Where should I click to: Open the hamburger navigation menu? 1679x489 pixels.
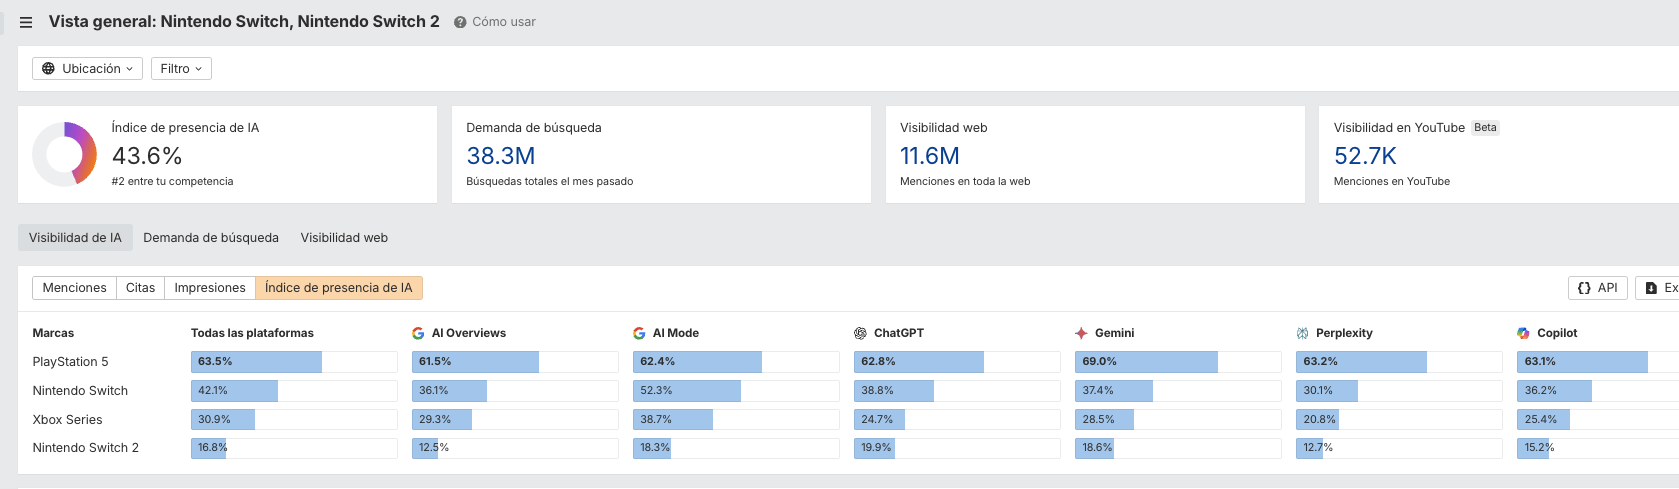pyautogui.click(x=26, y=22)
